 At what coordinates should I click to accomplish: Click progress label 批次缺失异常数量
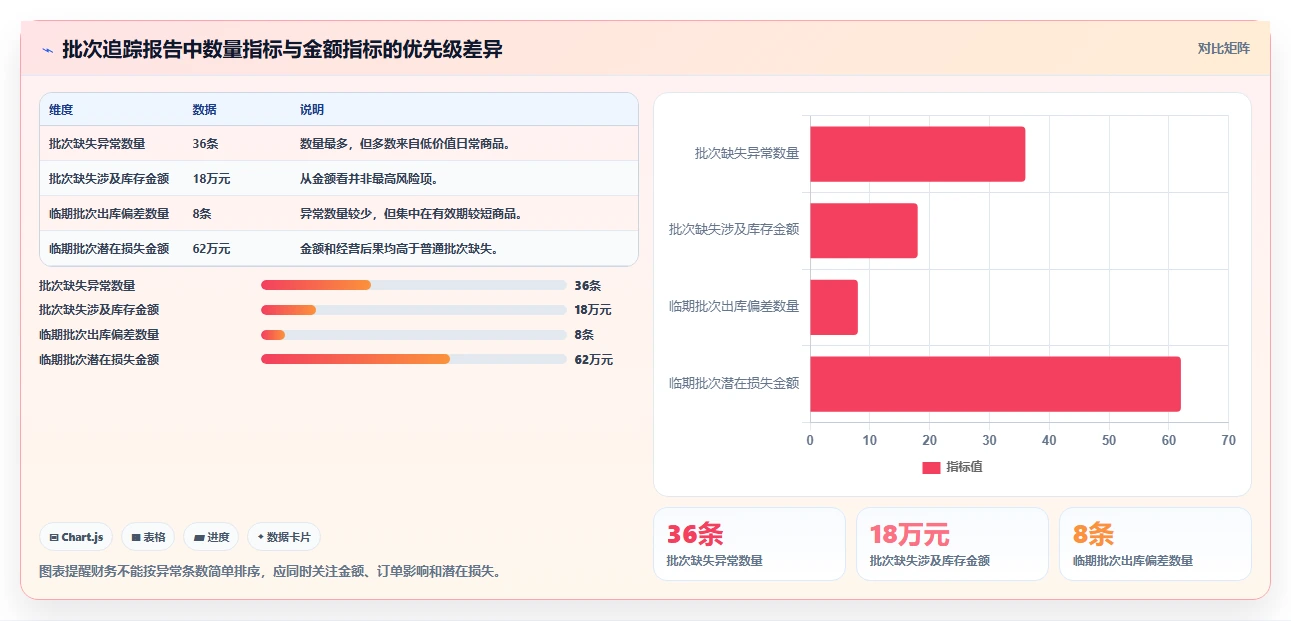pos(87,286)
